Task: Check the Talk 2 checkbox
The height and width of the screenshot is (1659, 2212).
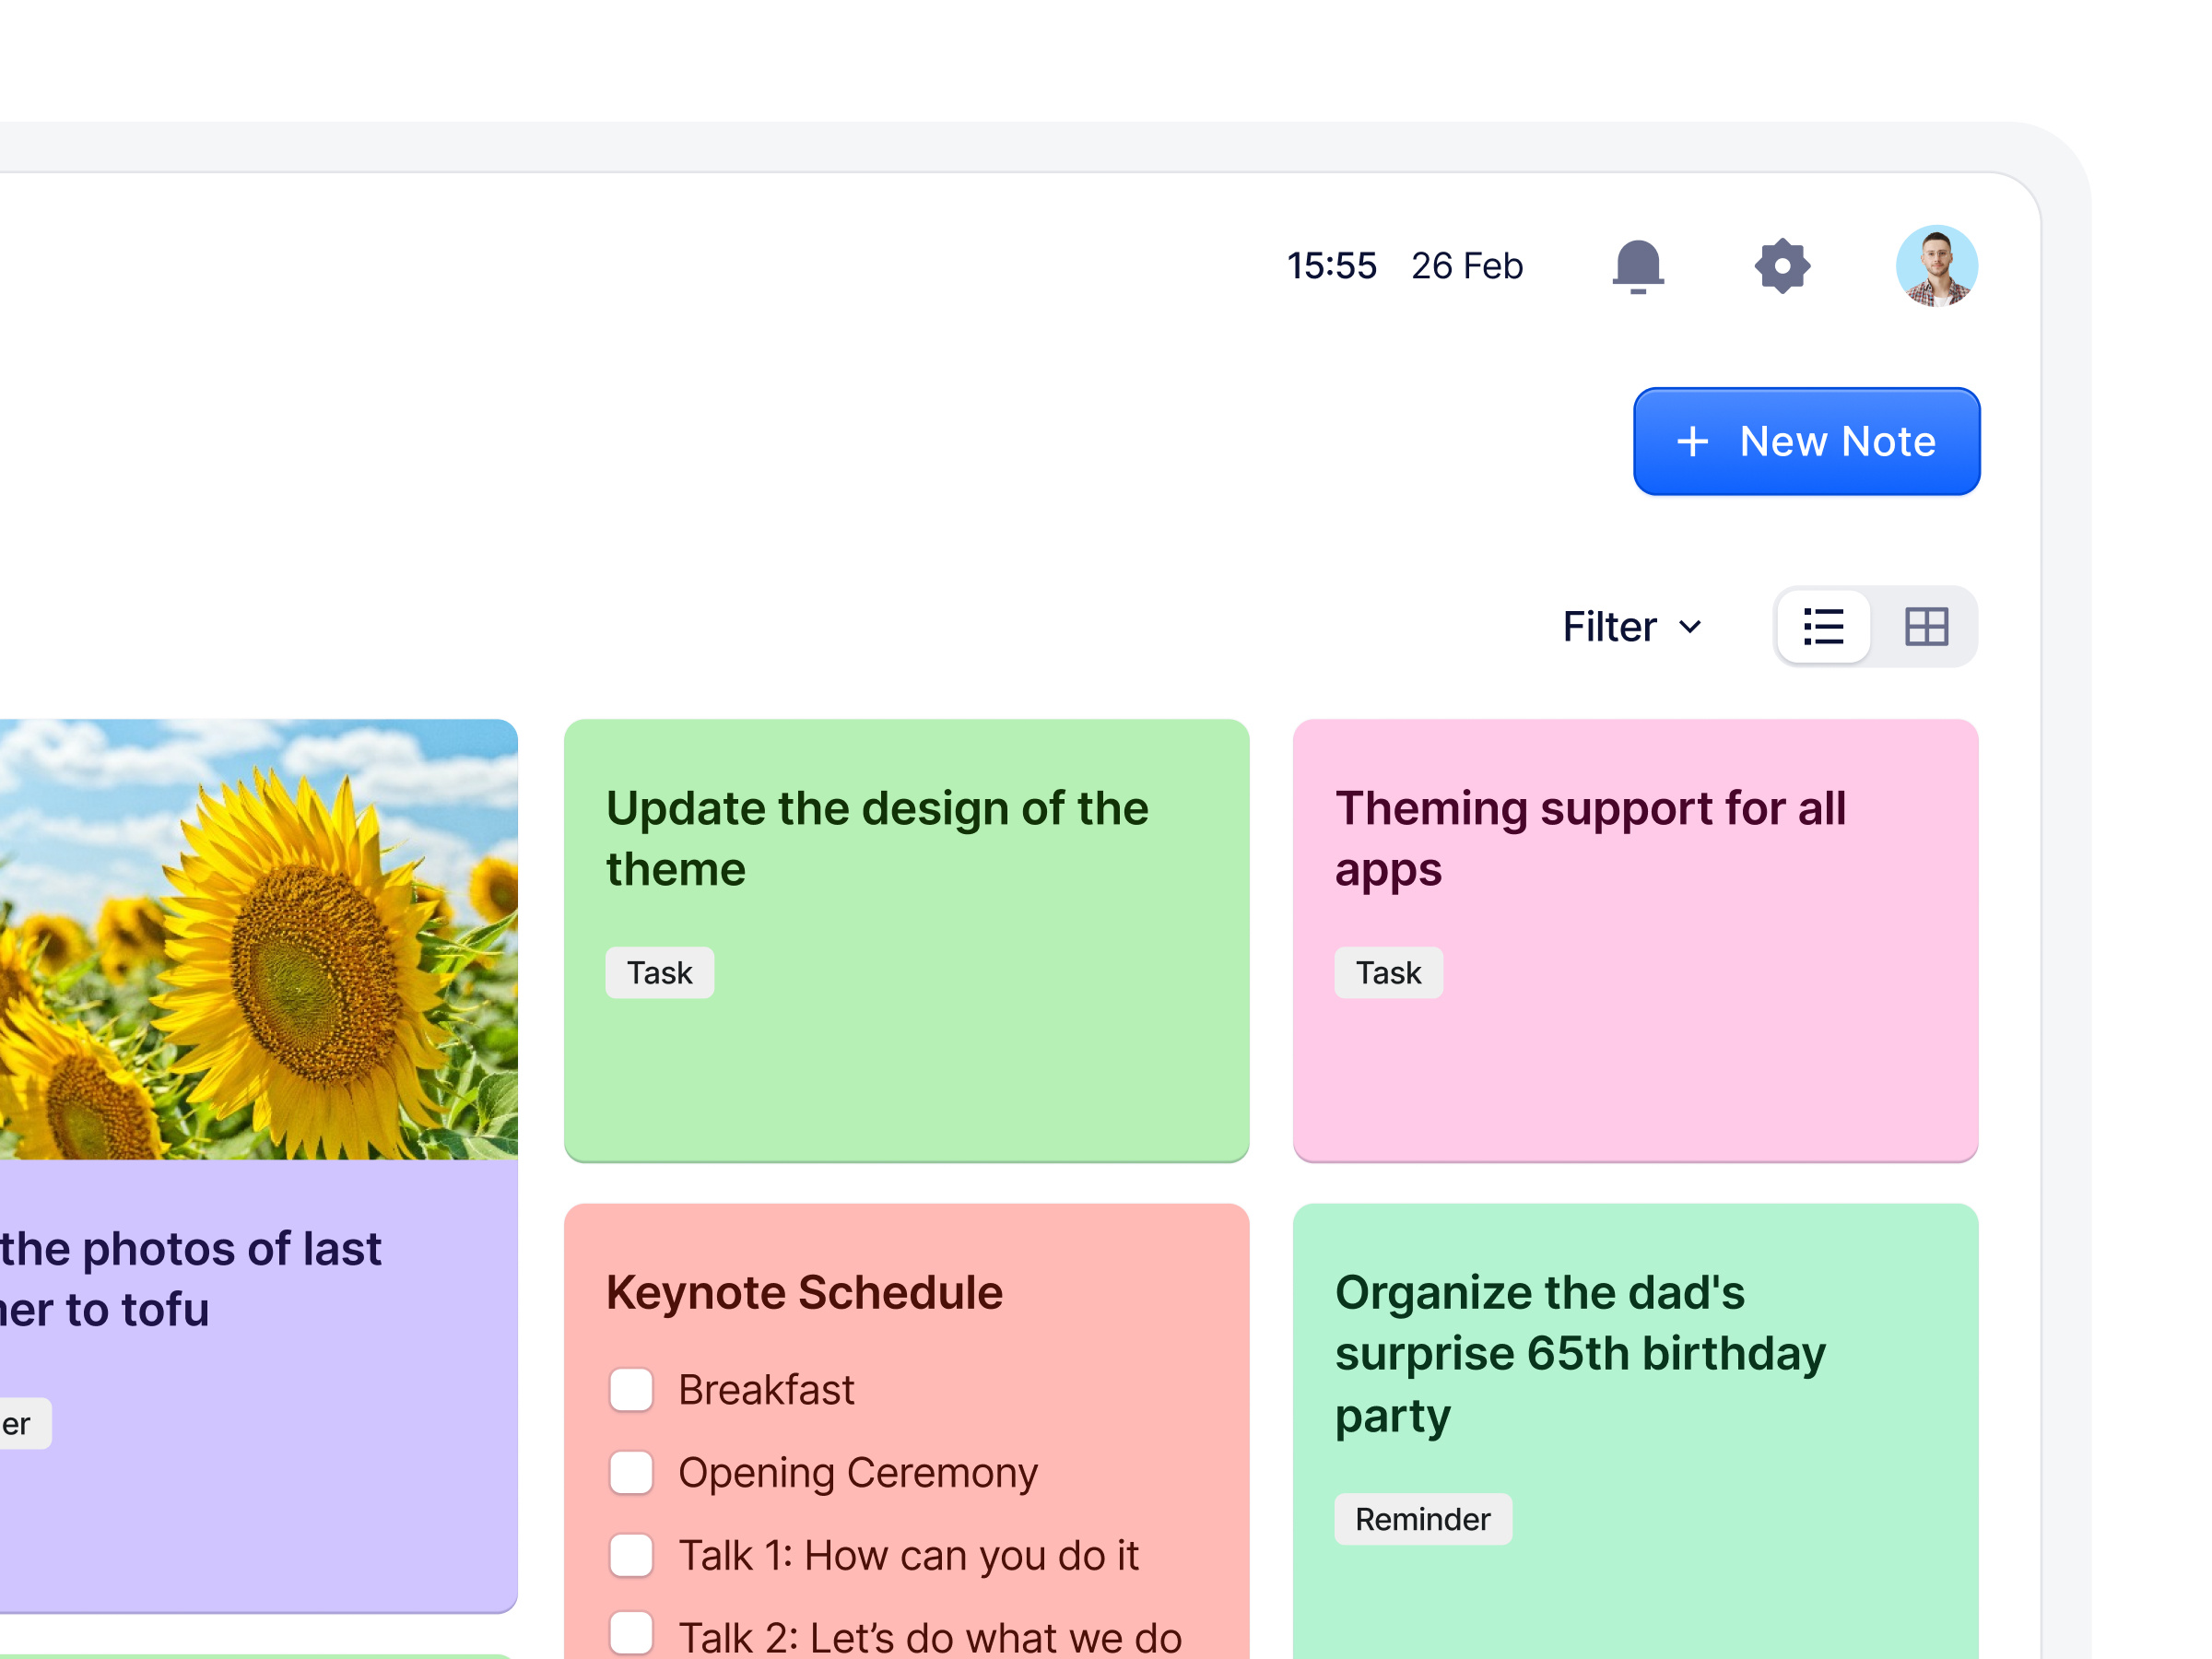Action: coord(631,1635)
